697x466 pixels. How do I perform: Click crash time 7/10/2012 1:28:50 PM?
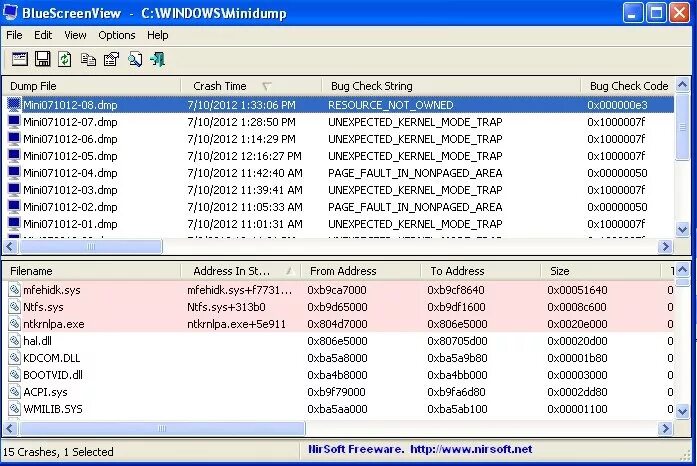click(x=241, y=122)
